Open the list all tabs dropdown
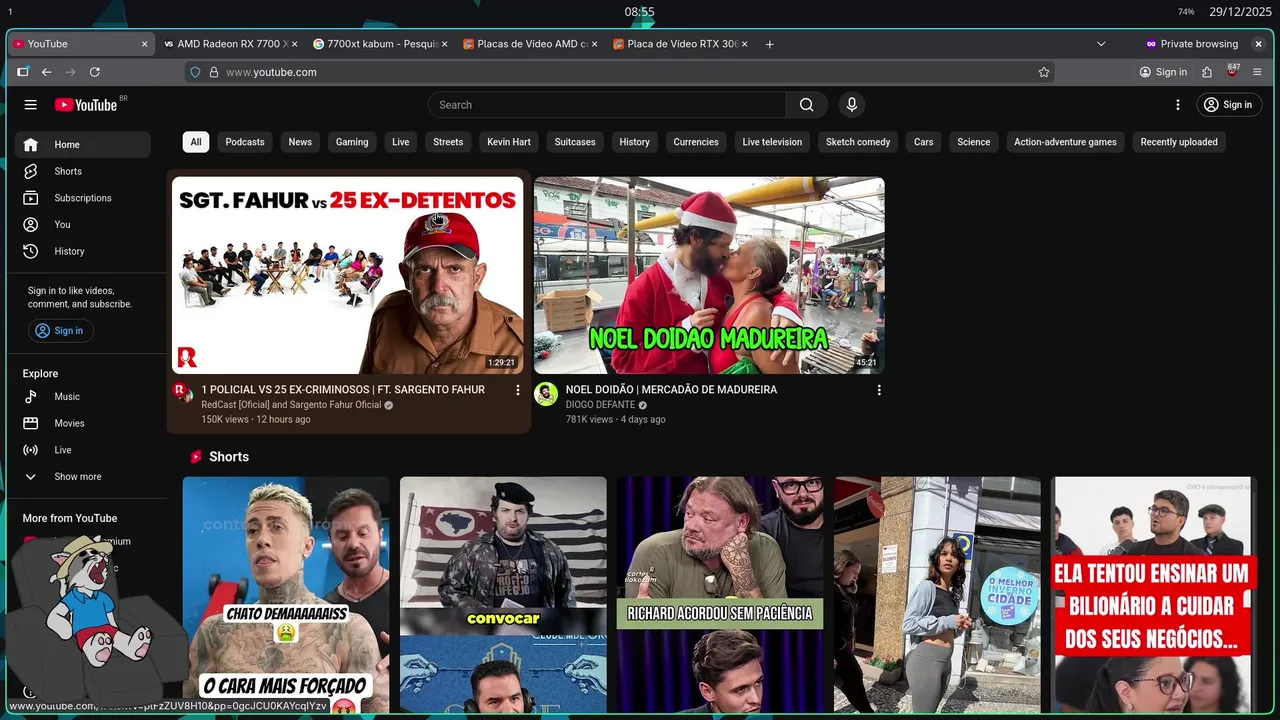 pos(1101,44)
